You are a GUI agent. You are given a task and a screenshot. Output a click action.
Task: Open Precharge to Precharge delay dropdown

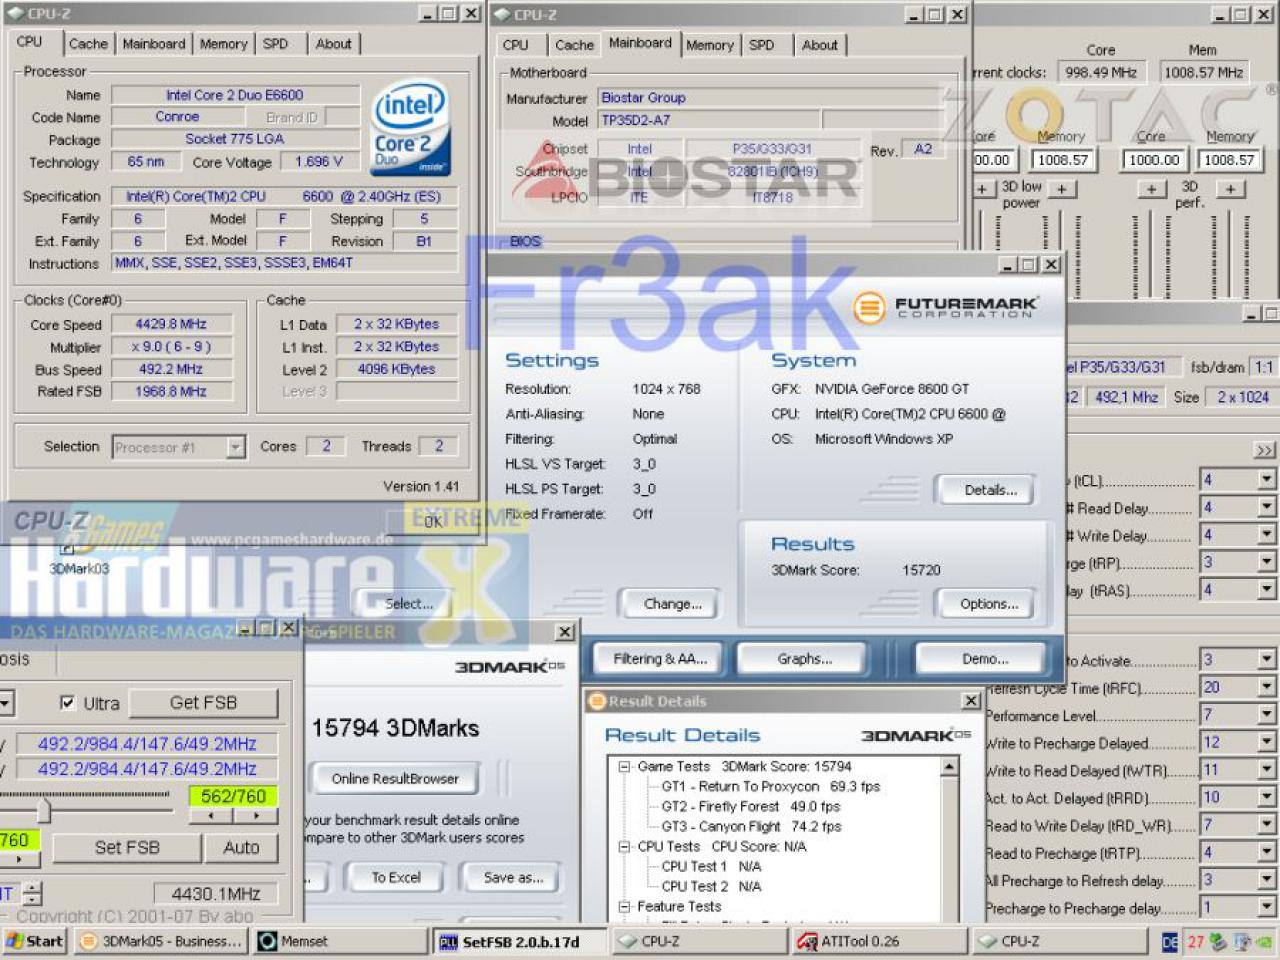tap(1266, 908)
